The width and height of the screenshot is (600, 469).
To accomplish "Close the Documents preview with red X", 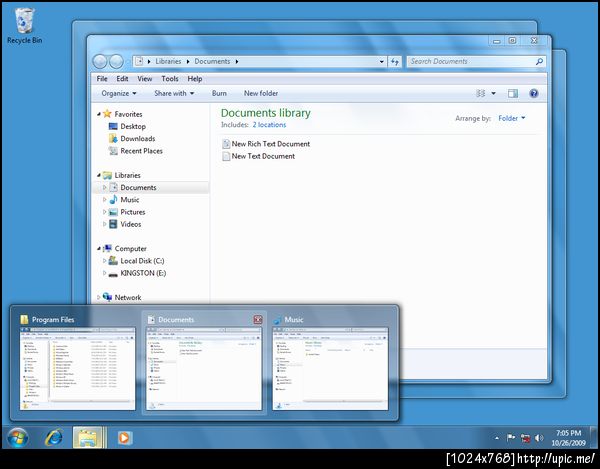I will pyautogui.click(x=258, y=319).
